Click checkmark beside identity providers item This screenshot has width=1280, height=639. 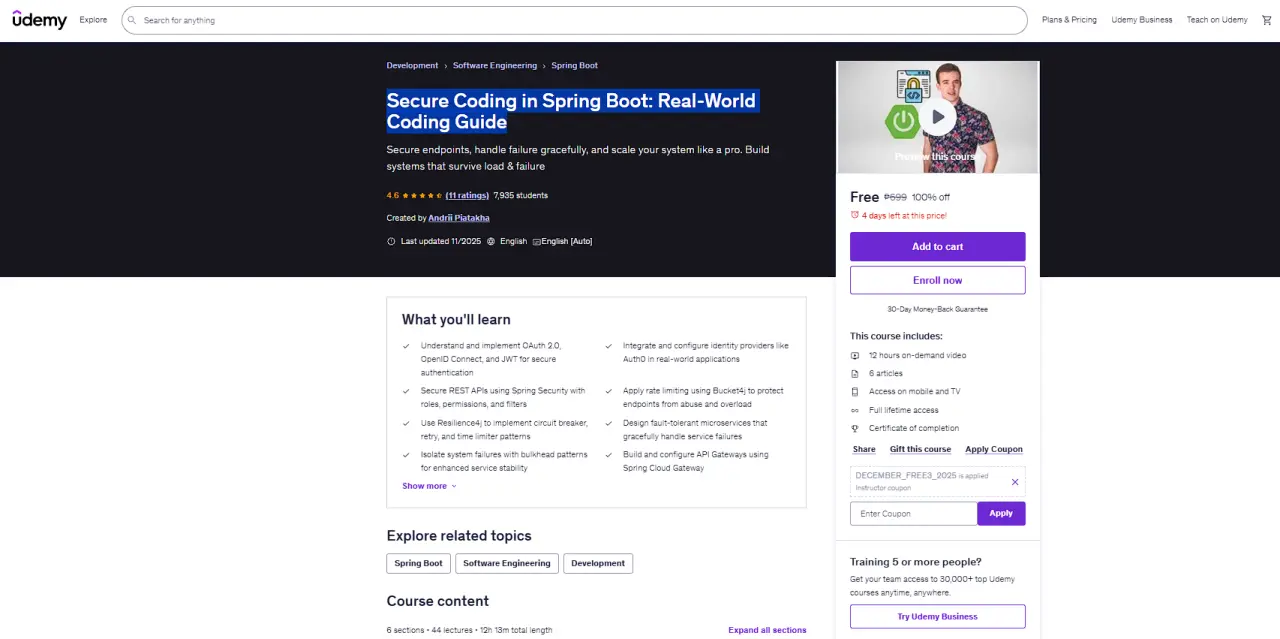[x=608, y=346]
